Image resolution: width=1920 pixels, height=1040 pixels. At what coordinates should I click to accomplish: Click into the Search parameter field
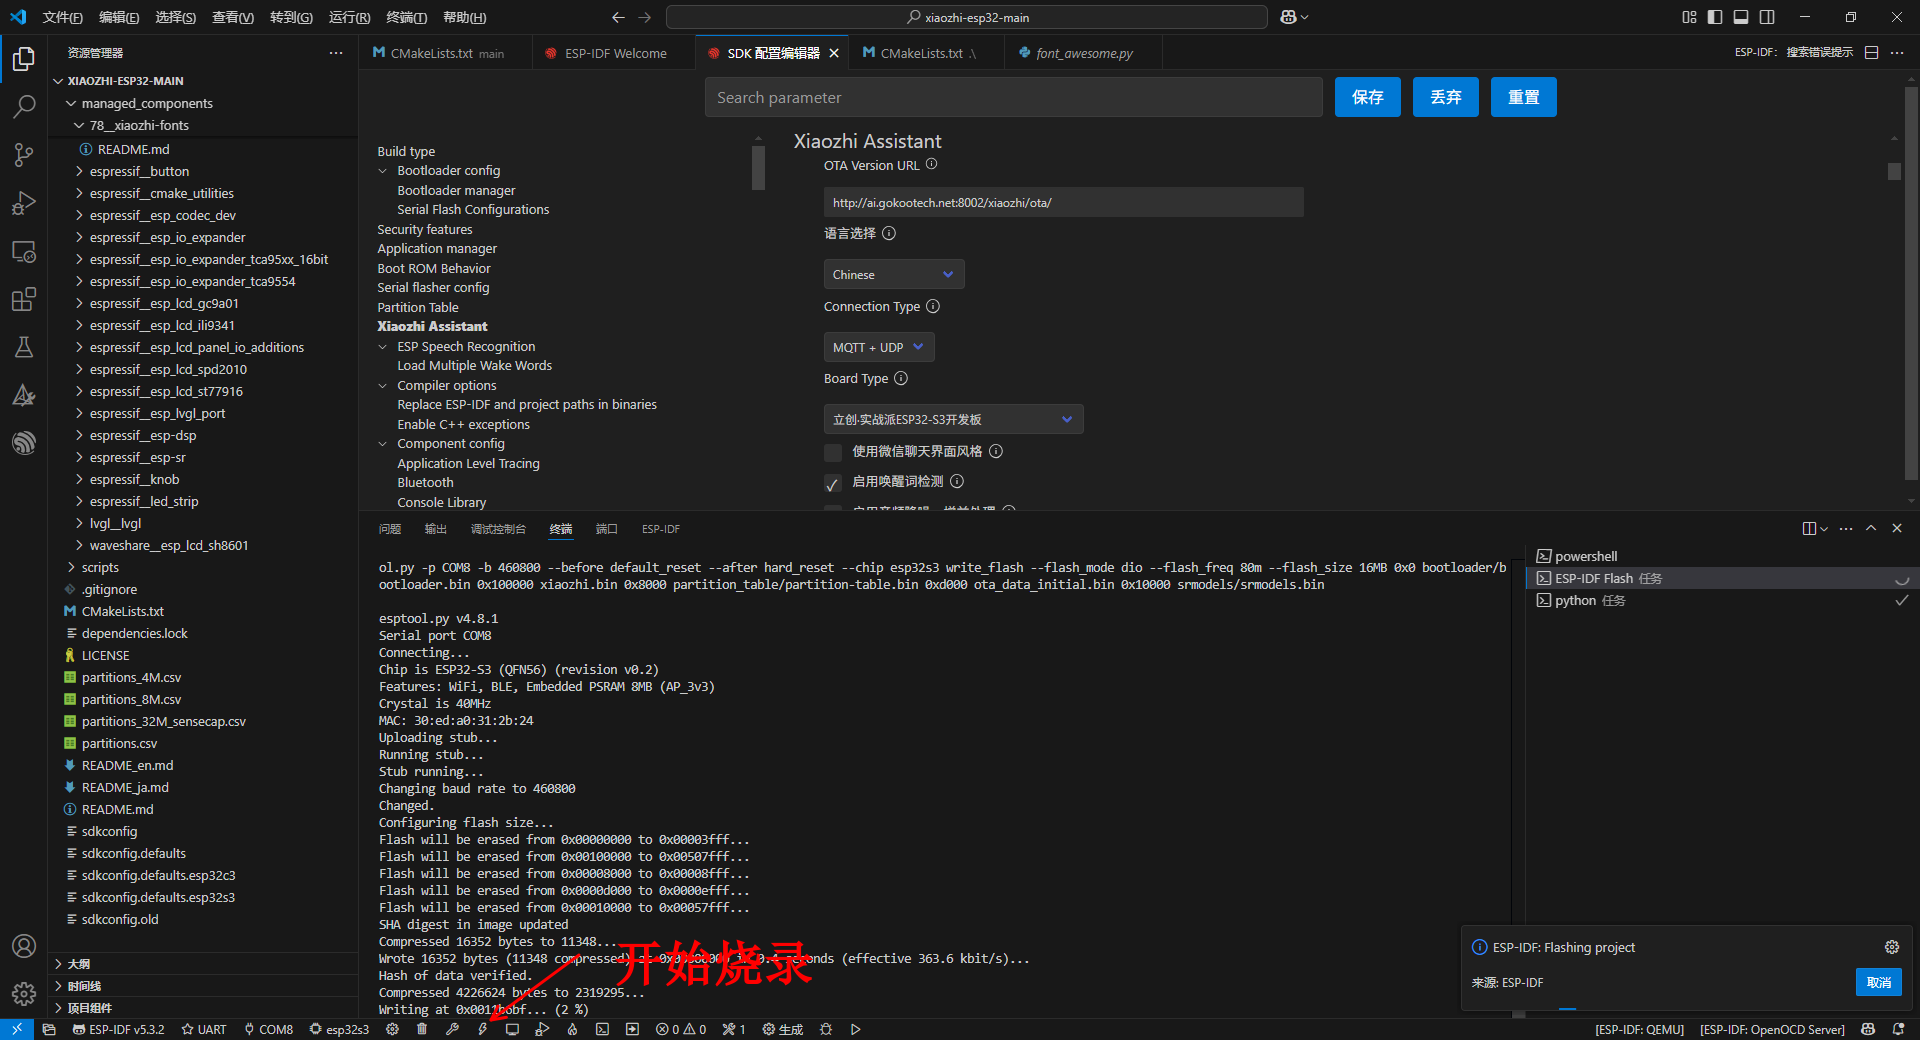point(1014,97)
